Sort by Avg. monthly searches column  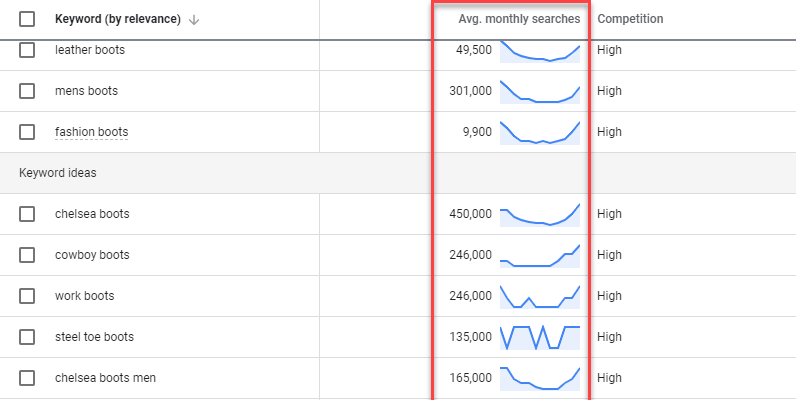[x=518, y=19]
